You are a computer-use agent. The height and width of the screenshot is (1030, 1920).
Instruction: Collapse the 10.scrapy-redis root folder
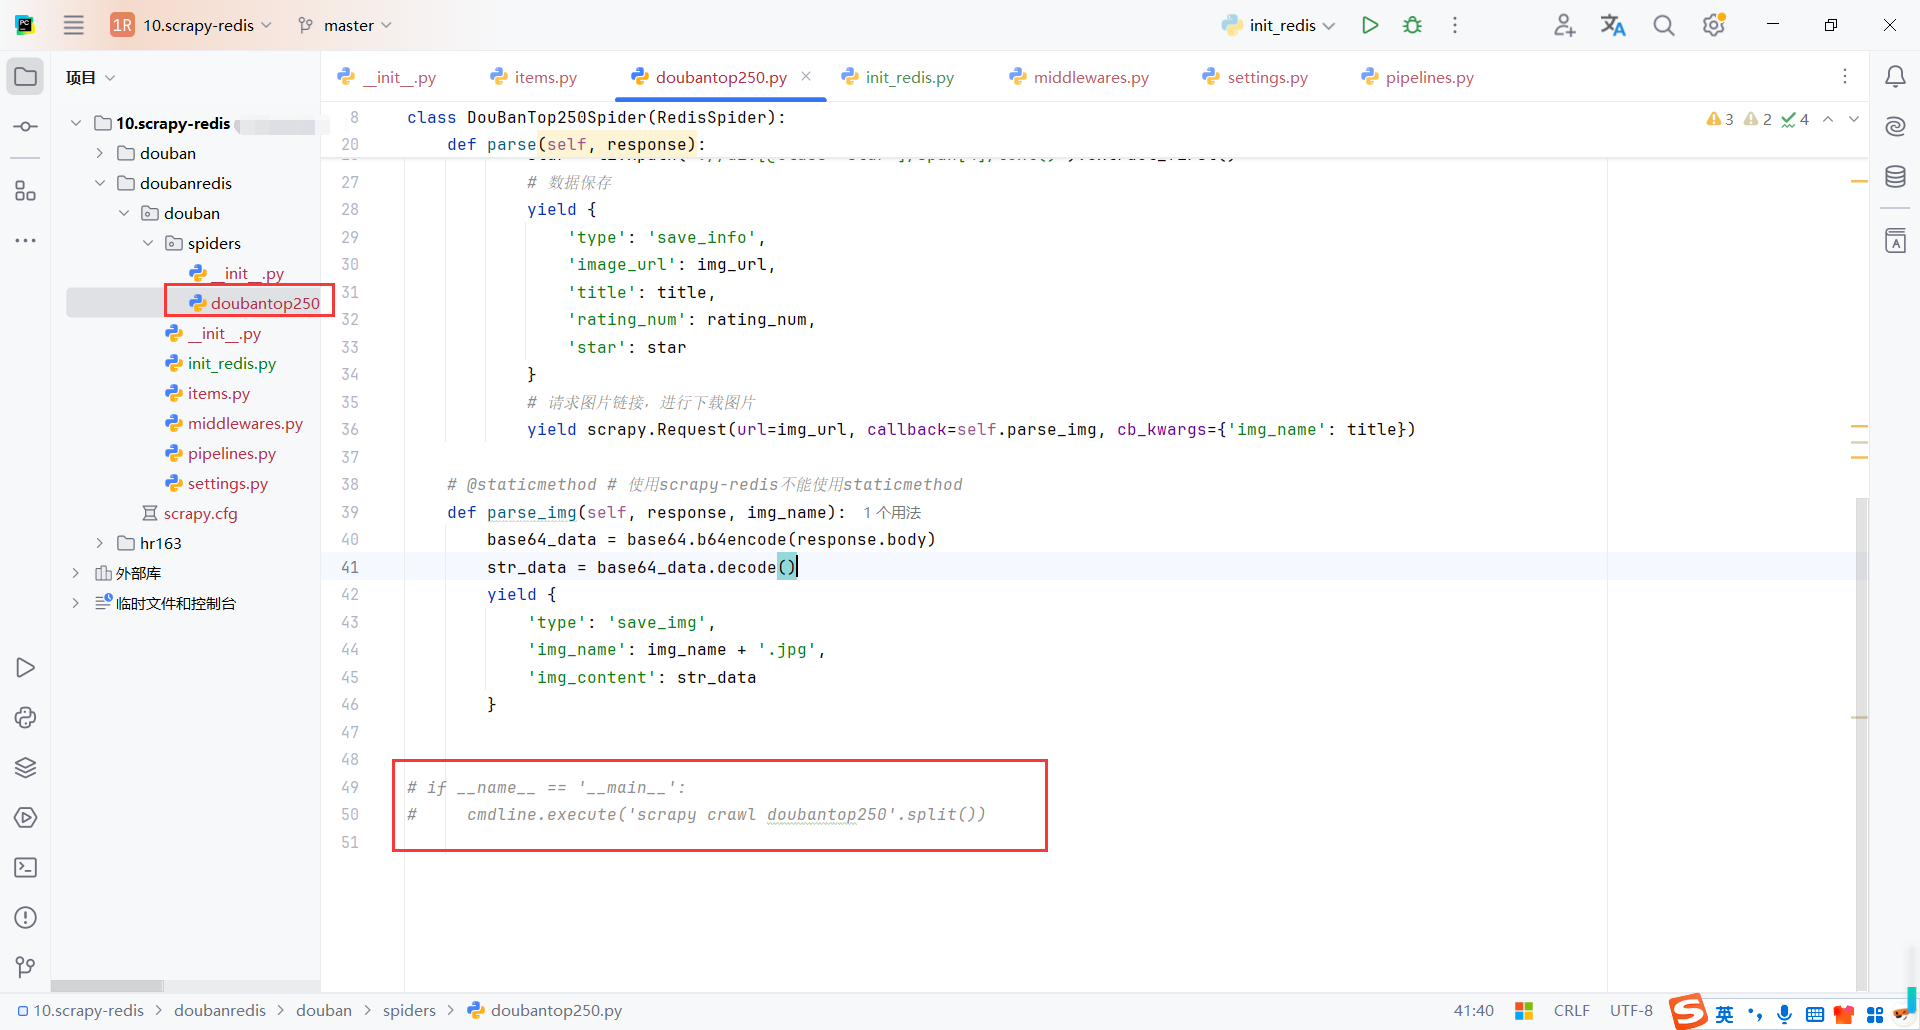pyautogui.click(x=76, y=123)
